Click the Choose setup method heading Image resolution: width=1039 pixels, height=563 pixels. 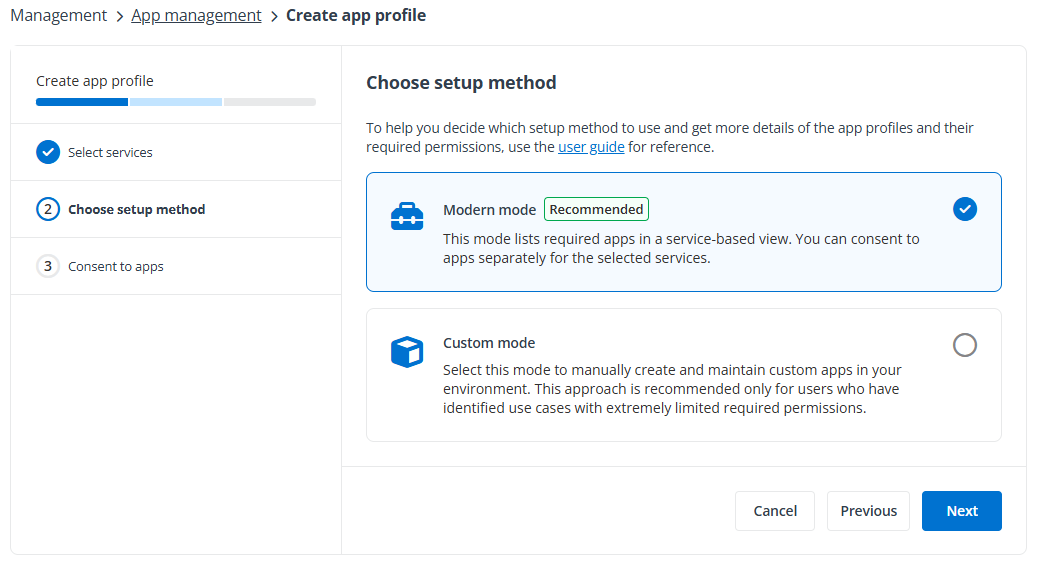(x=461, y=83)
